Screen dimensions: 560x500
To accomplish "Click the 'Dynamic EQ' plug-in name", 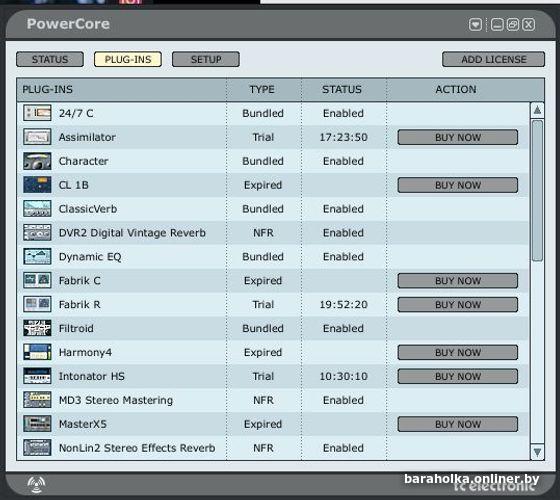I will tap(90, 257).
